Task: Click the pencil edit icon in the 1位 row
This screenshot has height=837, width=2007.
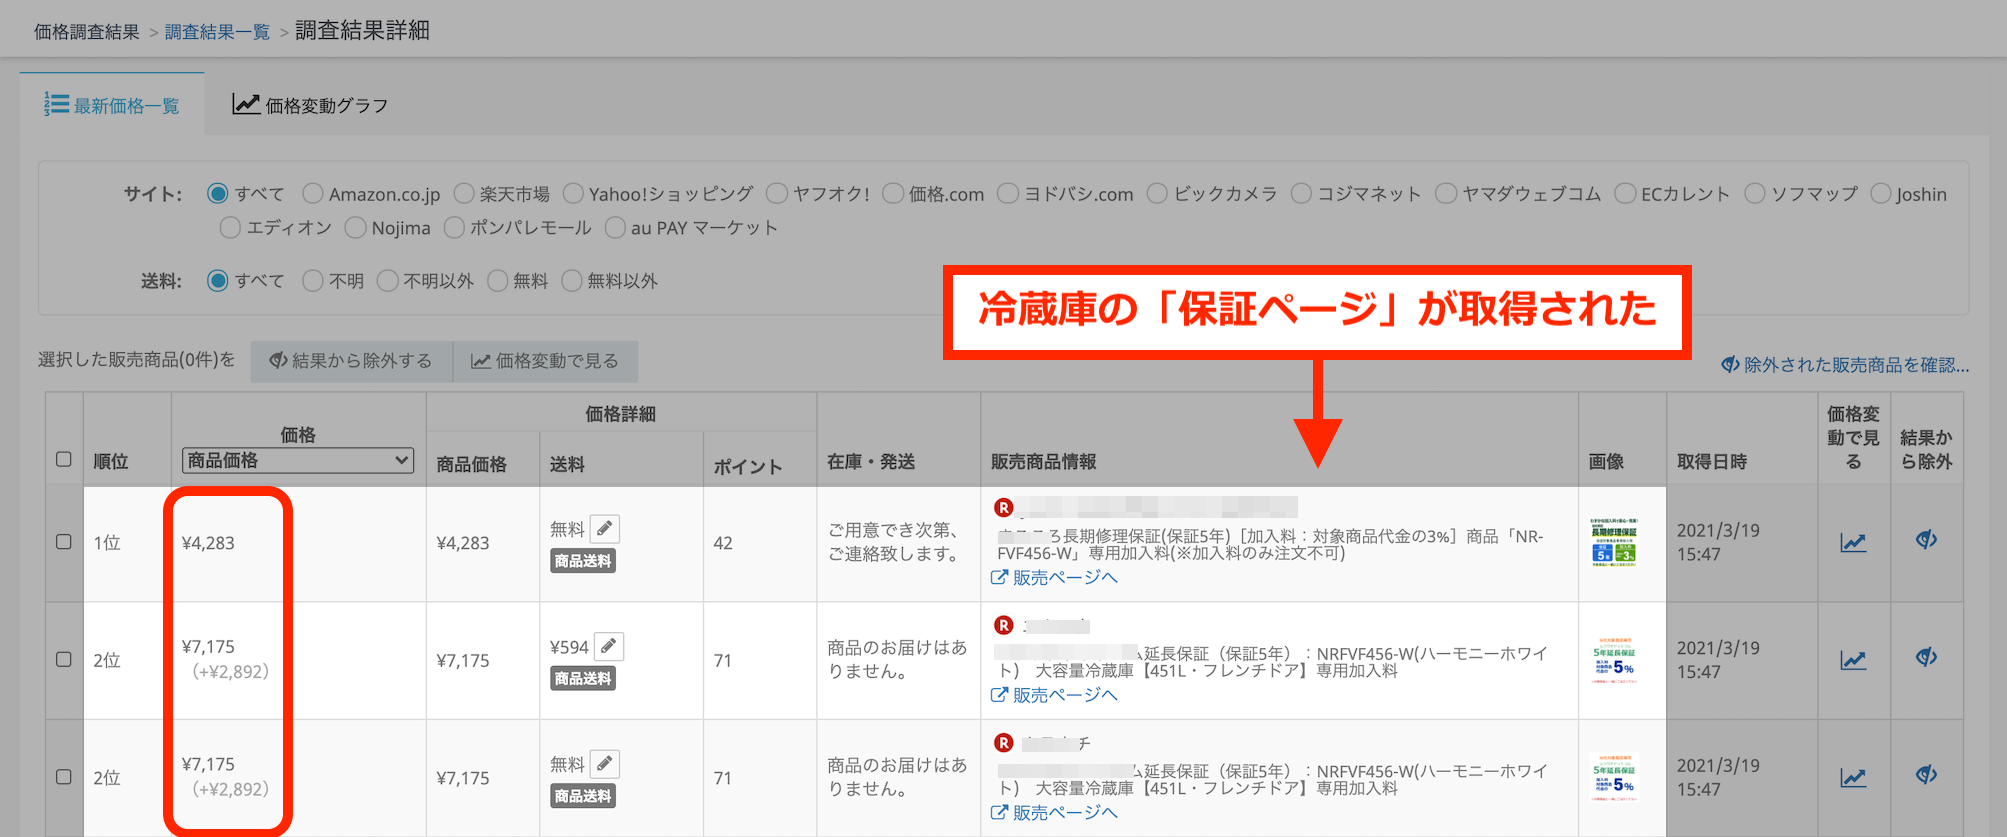Action: click(604, 529)
